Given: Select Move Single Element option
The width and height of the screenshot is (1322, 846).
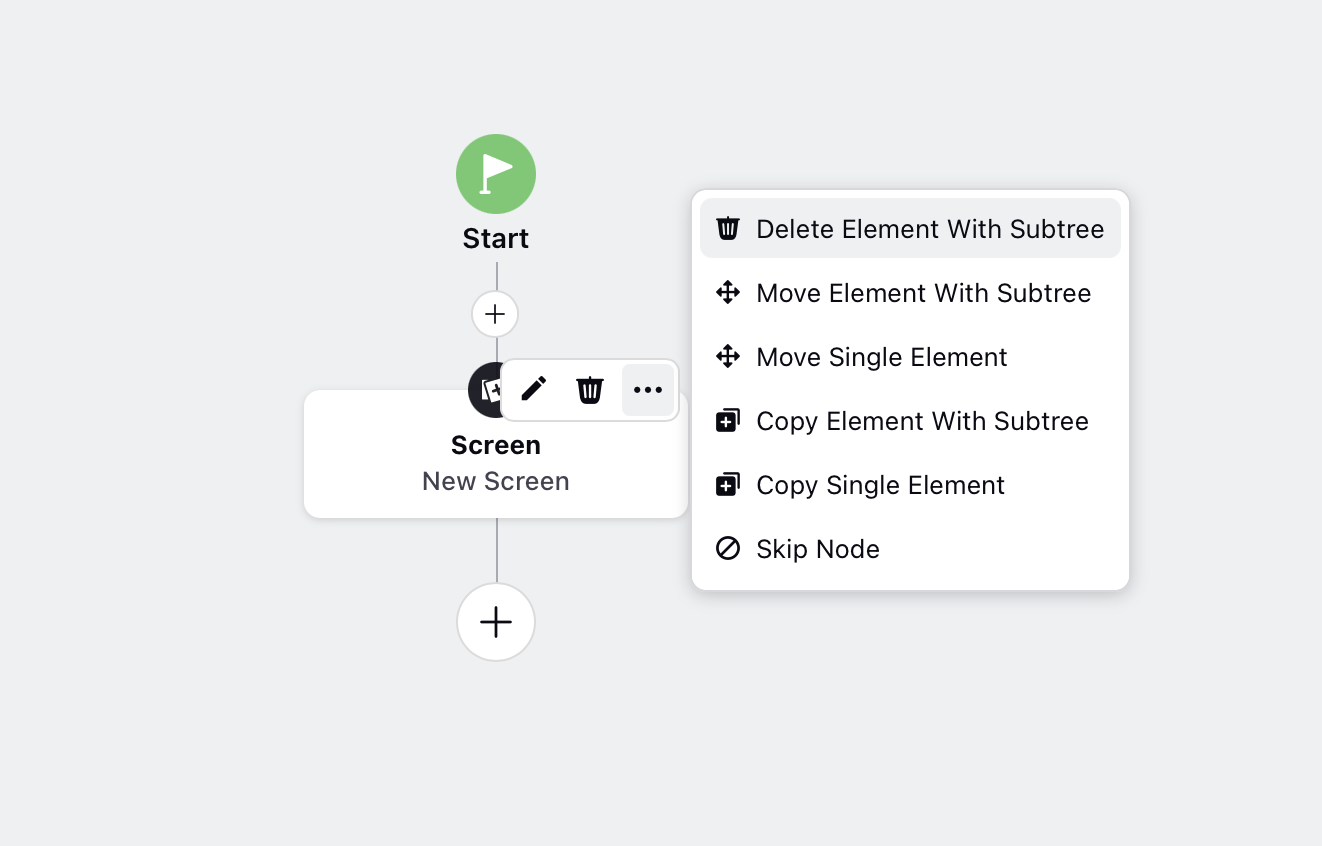Looking at the screenshot, I should coord(910,357).
